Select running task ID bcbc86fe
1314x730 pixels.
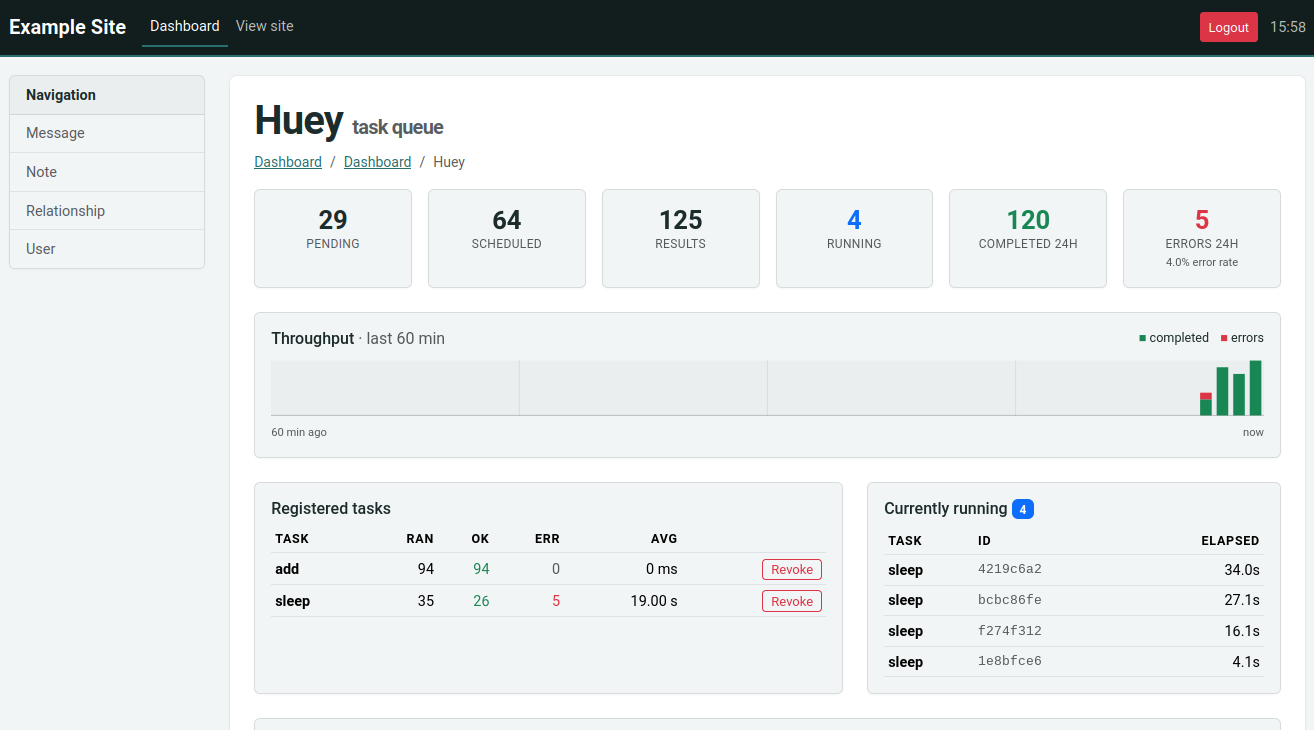(x=1010, y=600)
